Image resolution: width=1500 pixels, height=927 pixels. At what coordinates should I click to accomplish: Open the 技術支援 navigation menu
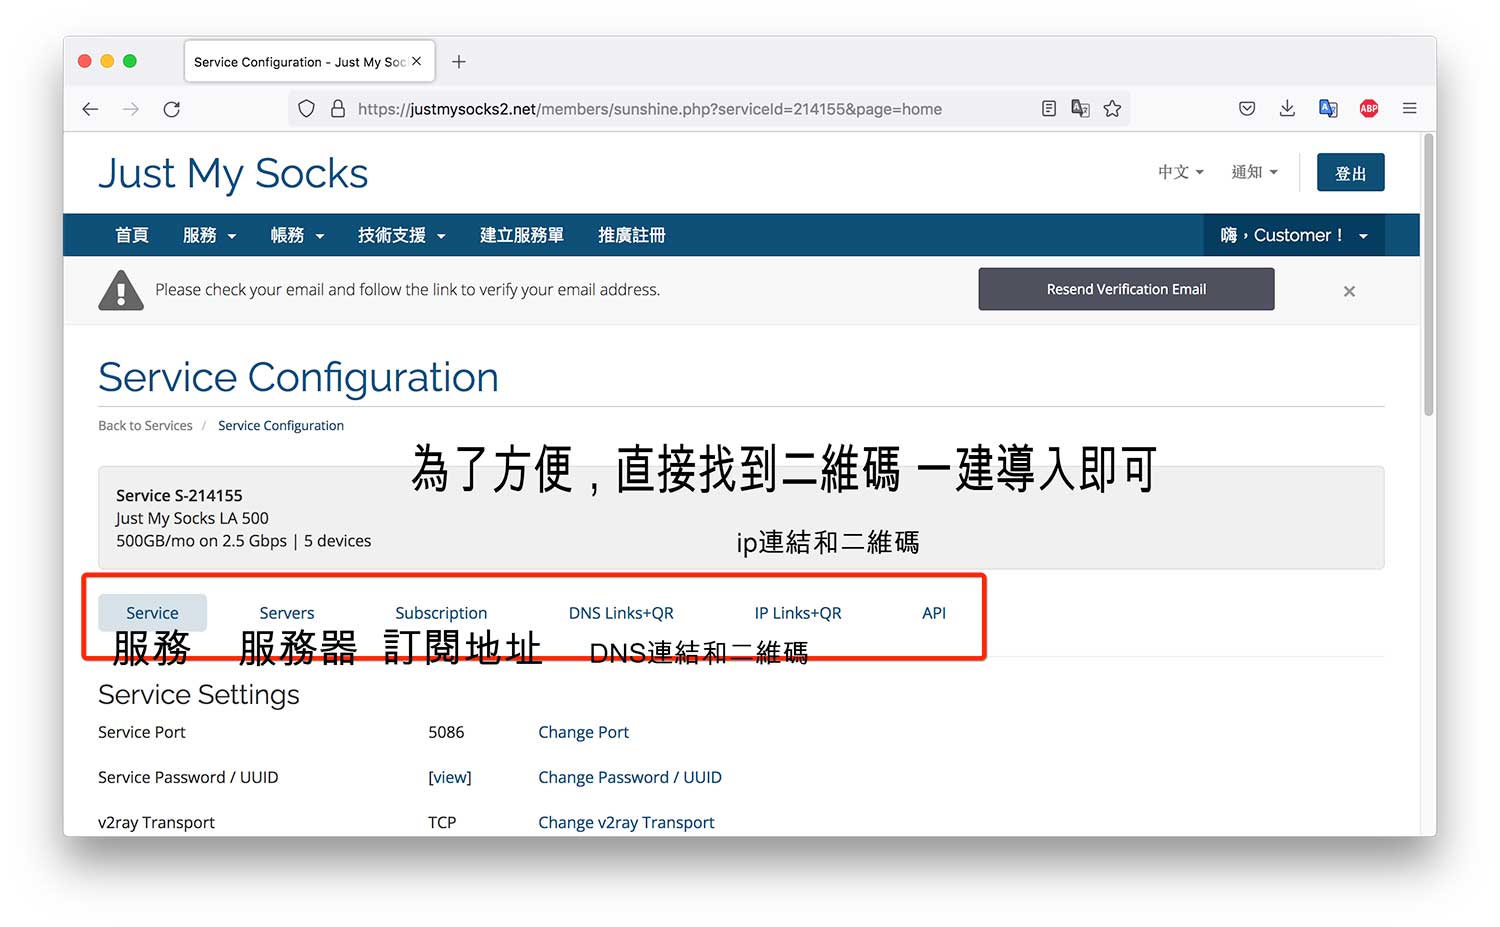coord(401,235)
